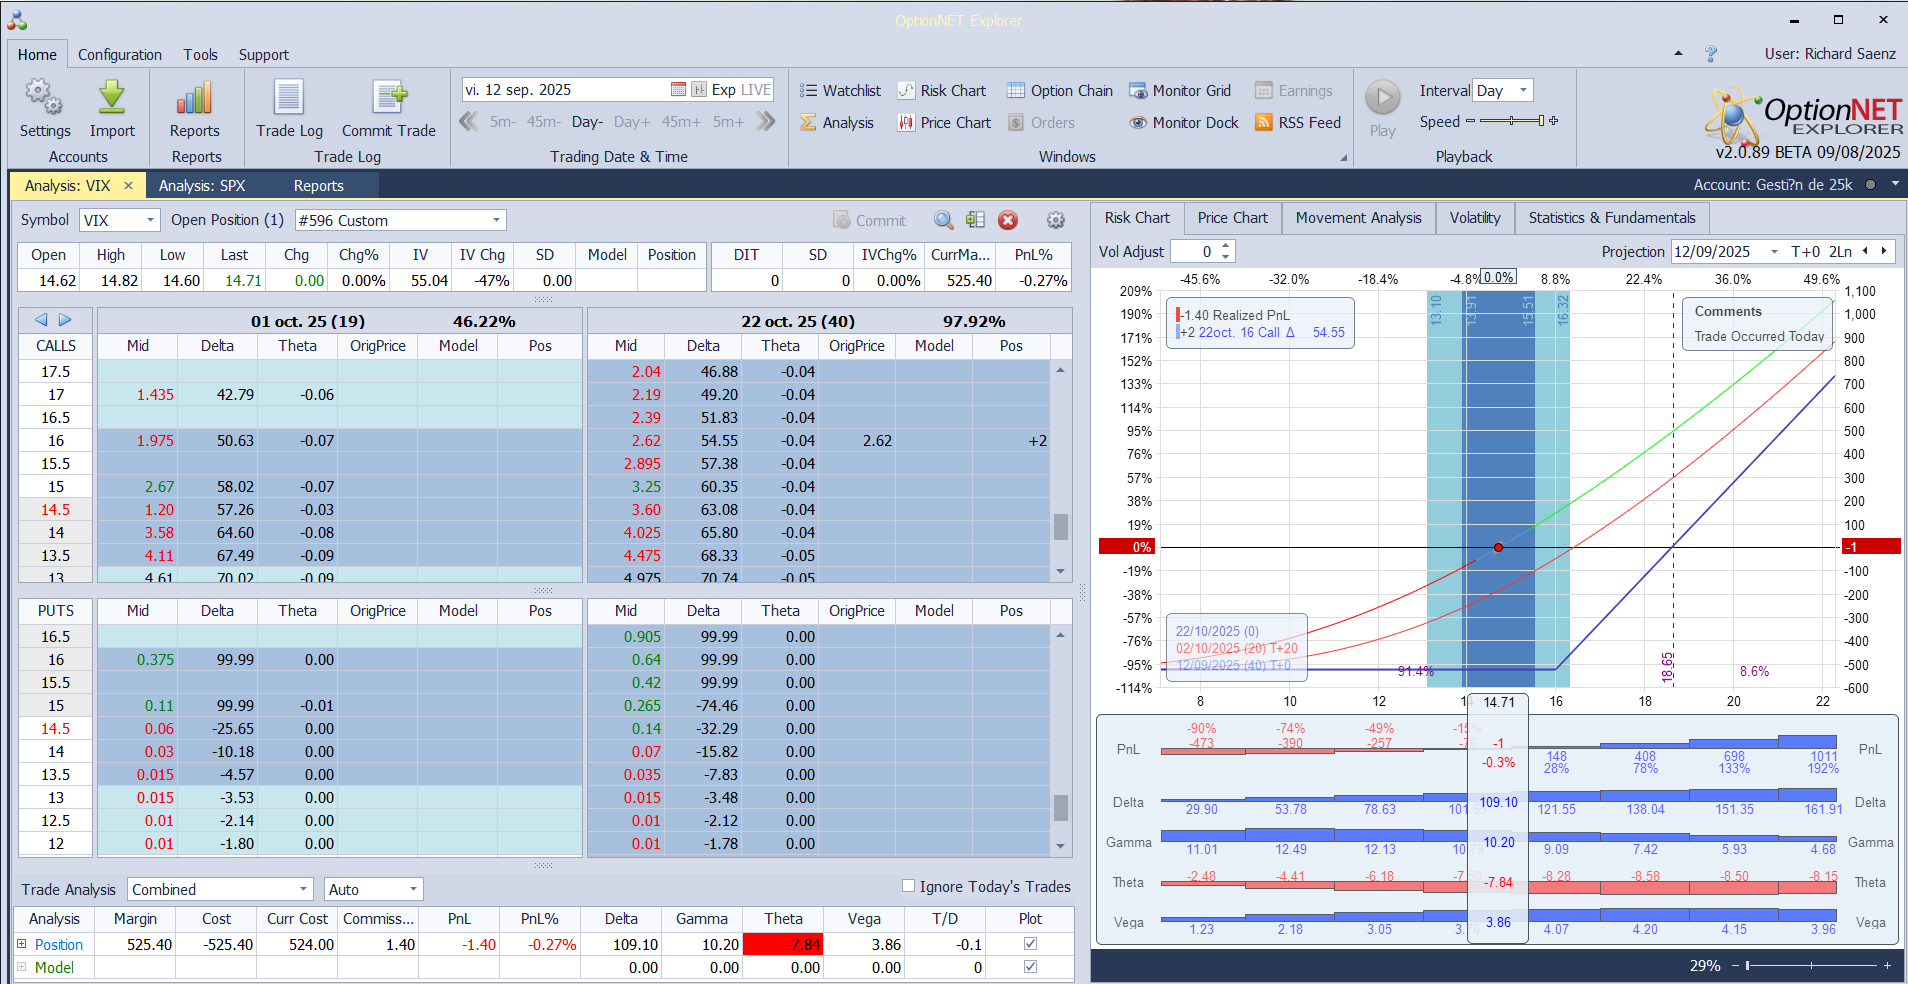Click the Commit Trade icon

(x=389, y=98)
